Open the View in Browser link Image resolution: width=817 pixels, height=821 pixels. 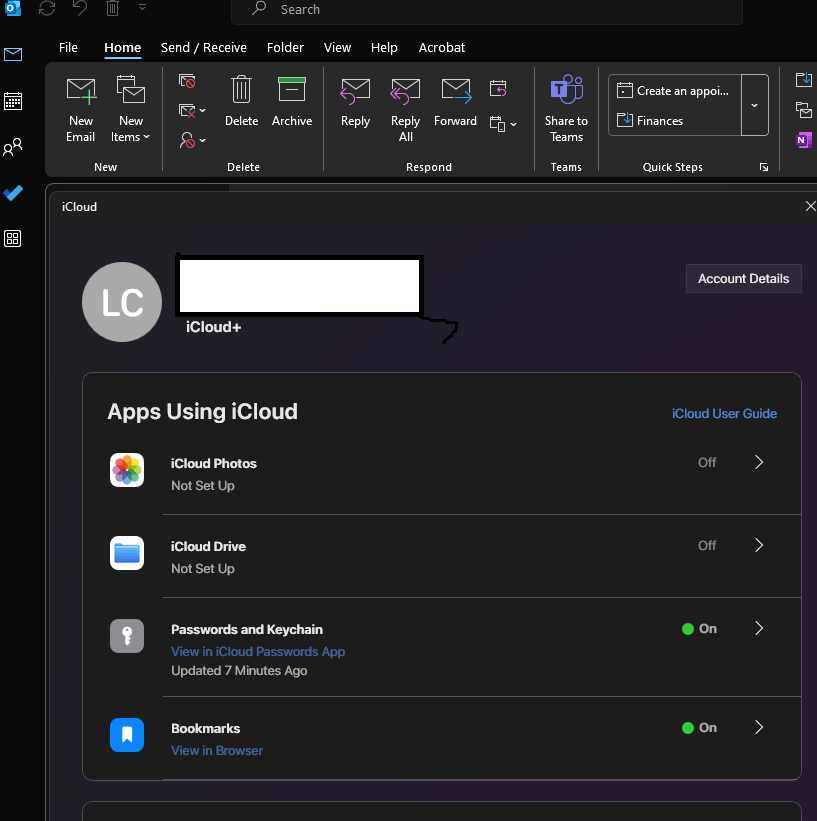point(217,750)
